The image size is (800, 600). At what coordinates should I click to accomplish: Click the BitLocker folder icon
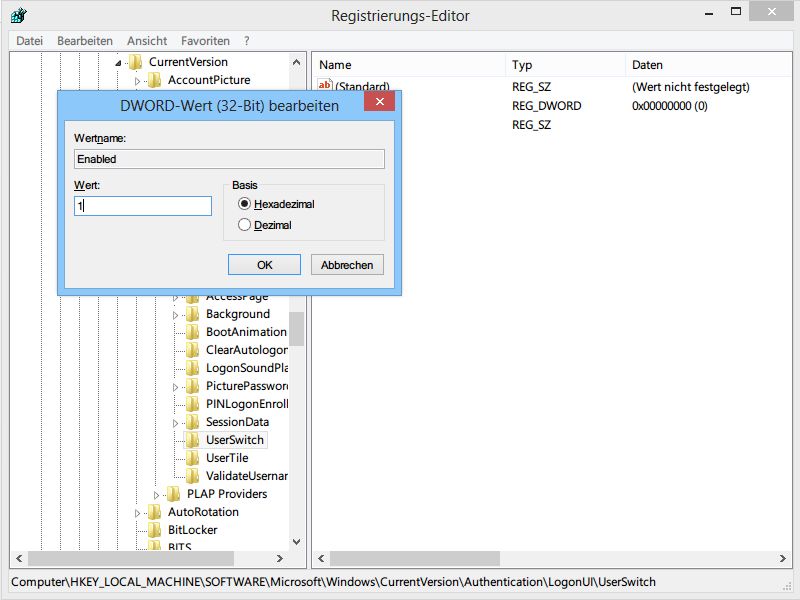(x=155, y=530)
